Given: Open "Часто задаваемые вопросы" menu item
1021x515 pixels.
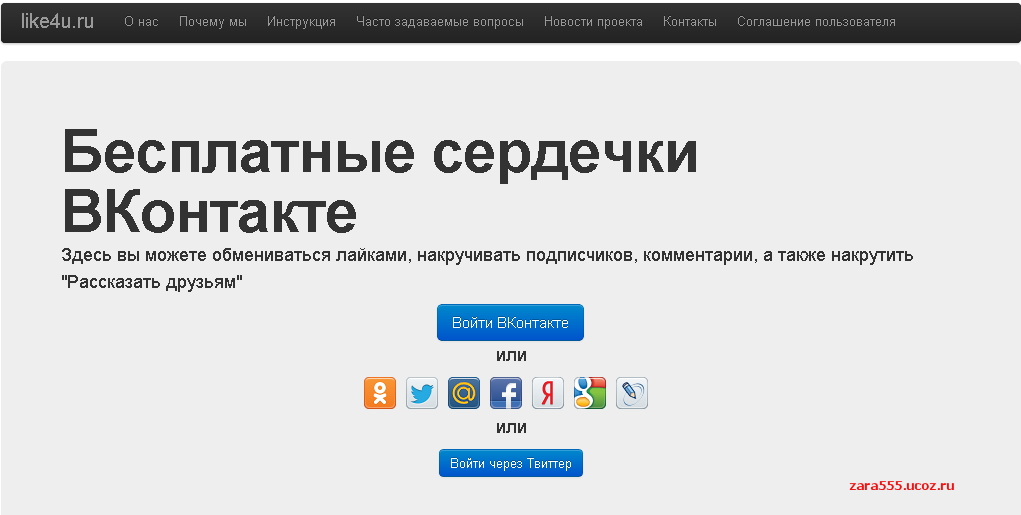Looking at the screenshot, I should pyautogui.click(x=440, y=21).
